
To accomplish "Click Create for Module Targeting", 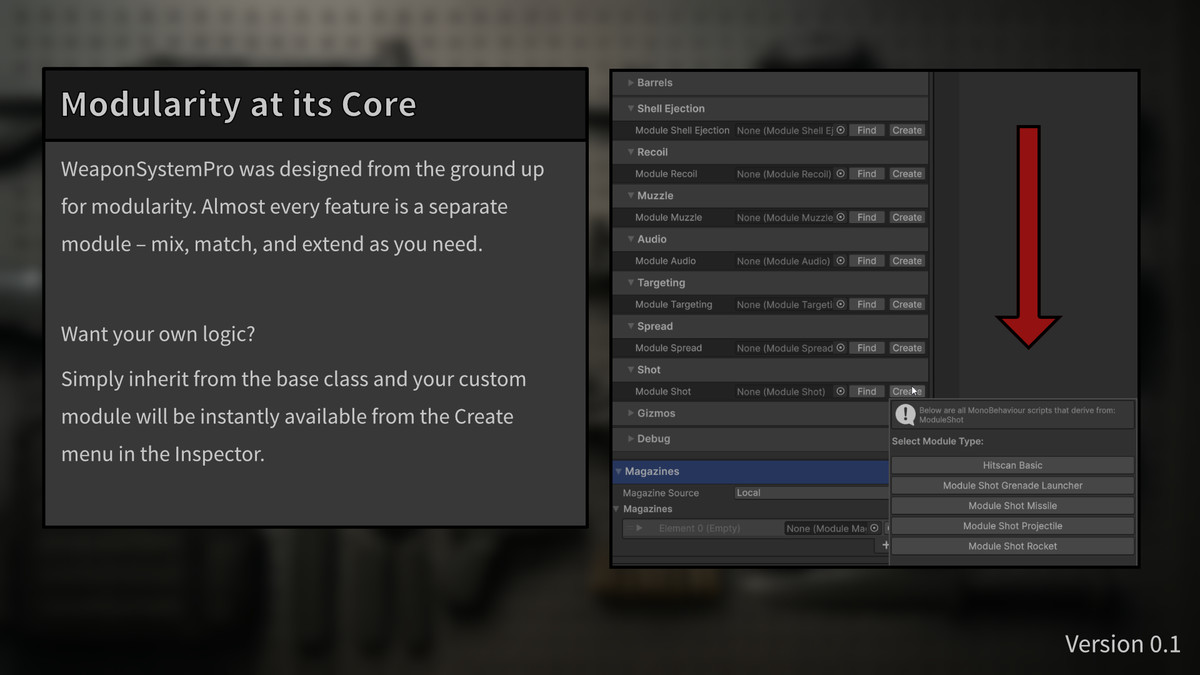I will click(x=907, y=304).
